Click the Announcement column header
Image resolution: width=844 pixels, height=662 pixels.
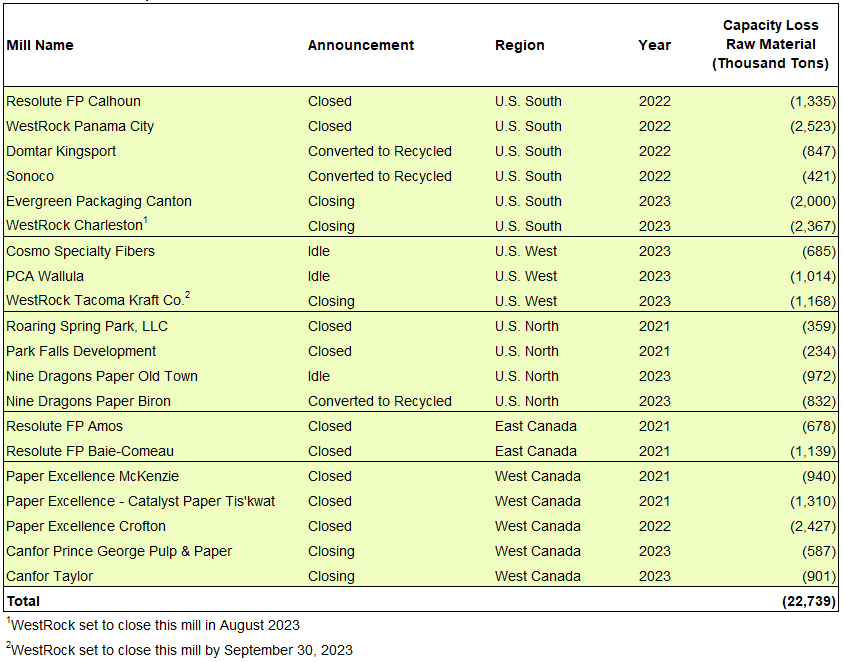(x=359, y=45)
